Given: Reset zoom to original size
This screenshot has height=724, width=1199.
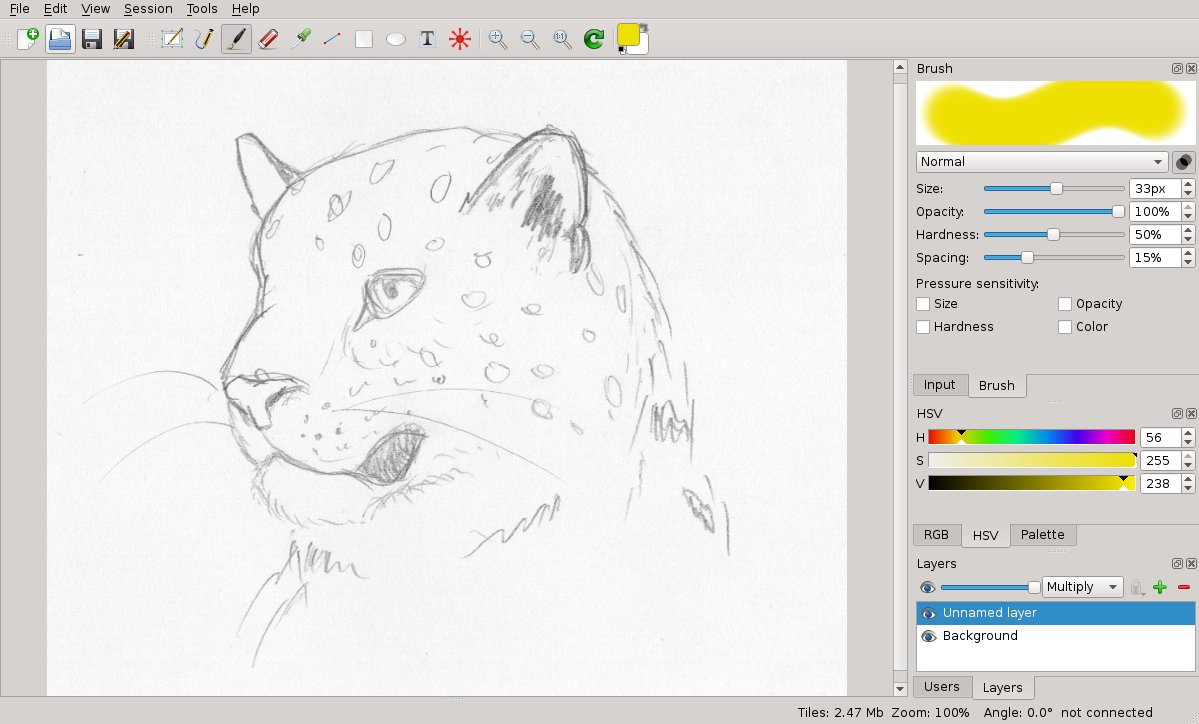Looking at the screenshot, I should click(x=562, y=39).
